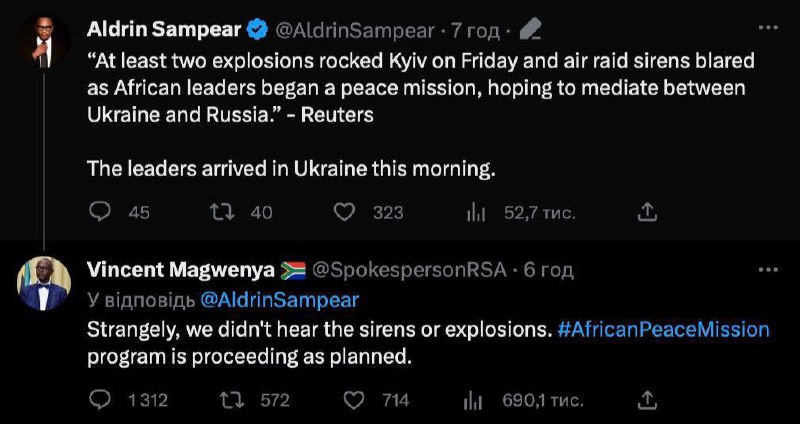The image size is (800, 424).
Task: Share Aldrin Sampear's tweet
Action: pyautogui.click(x=647, y=211)
